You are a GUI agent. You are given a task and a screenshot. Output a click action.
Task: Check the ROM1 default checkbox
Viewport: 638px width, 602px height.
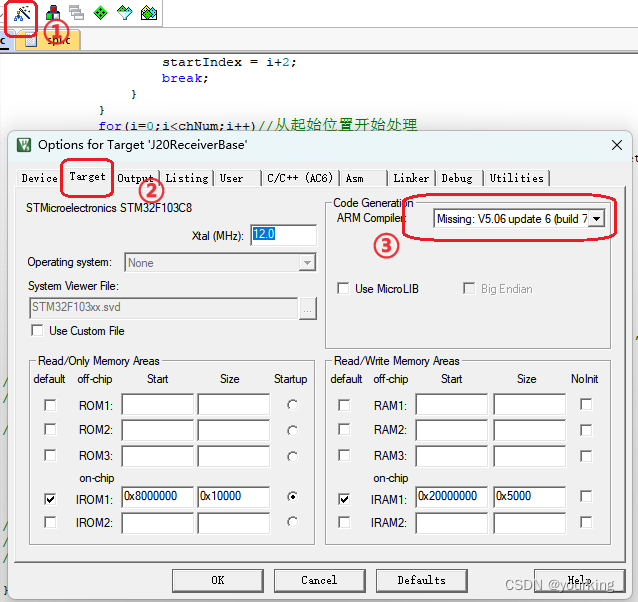50,405
